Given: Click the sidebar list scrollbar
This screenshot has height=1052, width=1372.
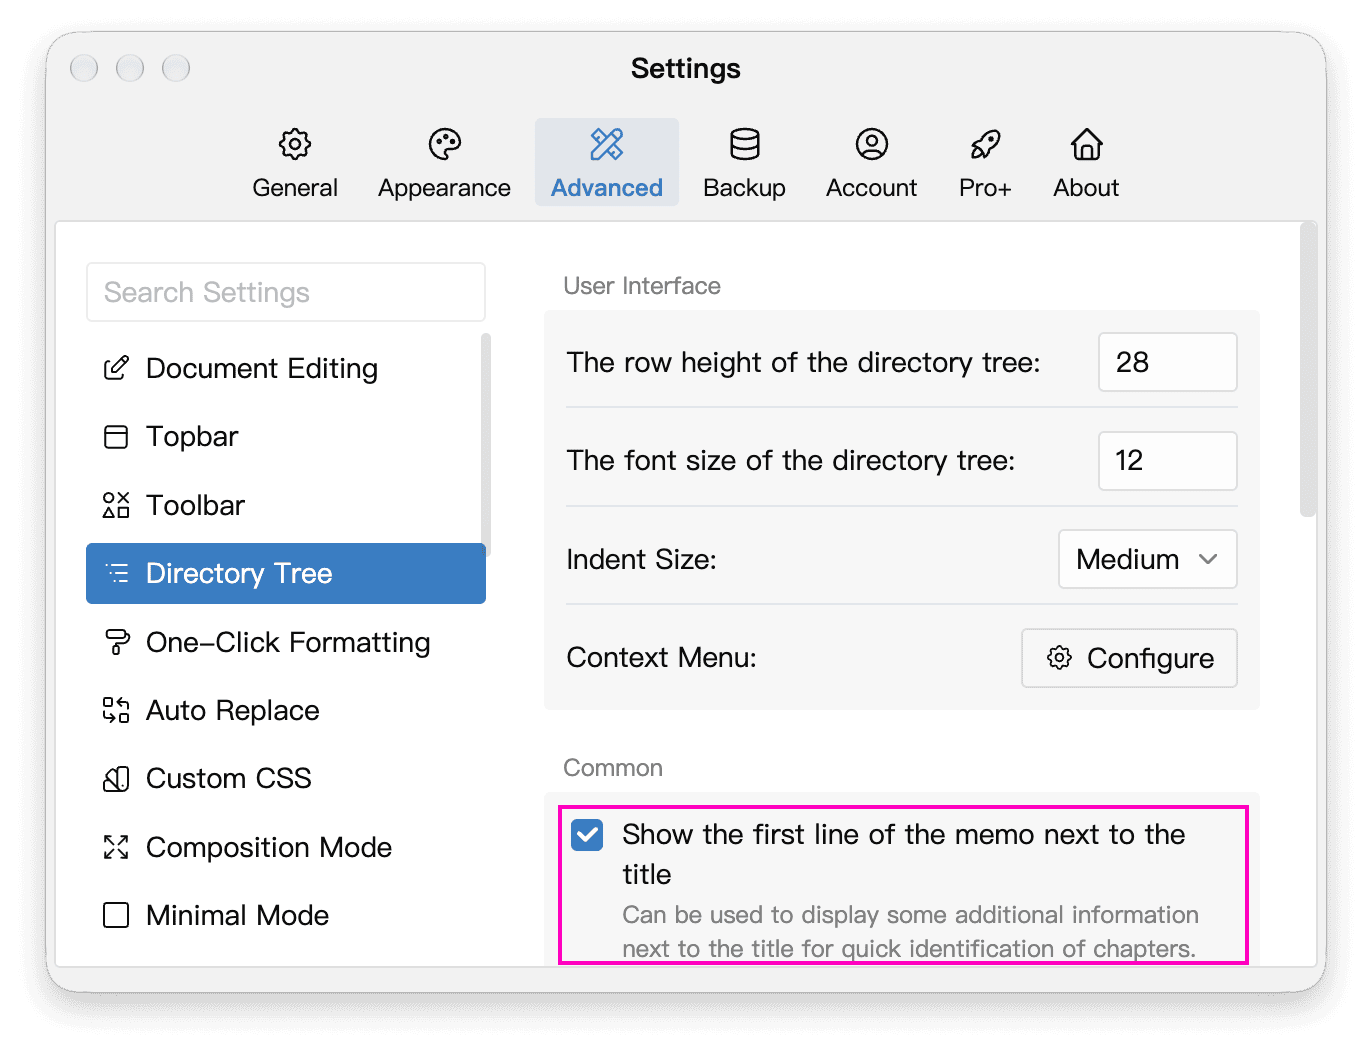Looking at the screenshot, I should point(486,444).
